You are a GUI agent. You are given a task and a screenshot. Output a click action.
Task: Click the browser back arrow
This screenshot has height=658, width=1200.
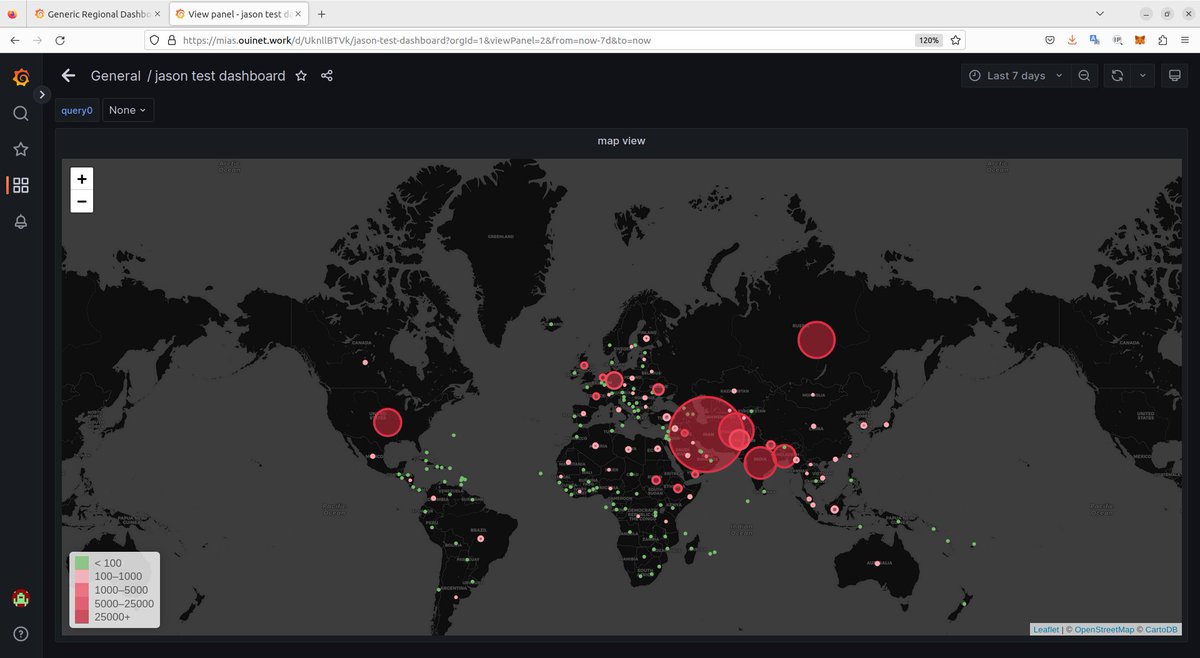15,40
